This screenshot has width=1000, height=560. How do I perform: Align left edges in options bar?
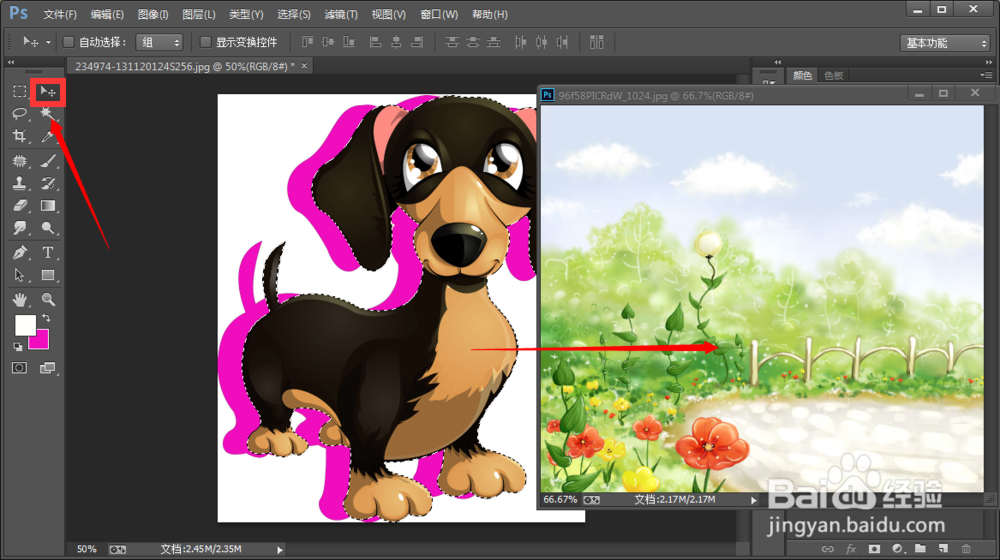[x=376, y=42]
